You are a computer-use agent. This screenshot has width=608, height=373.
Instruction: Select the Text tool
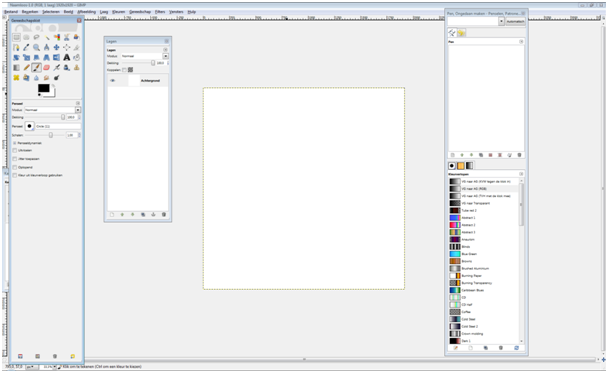click(67, 57)
